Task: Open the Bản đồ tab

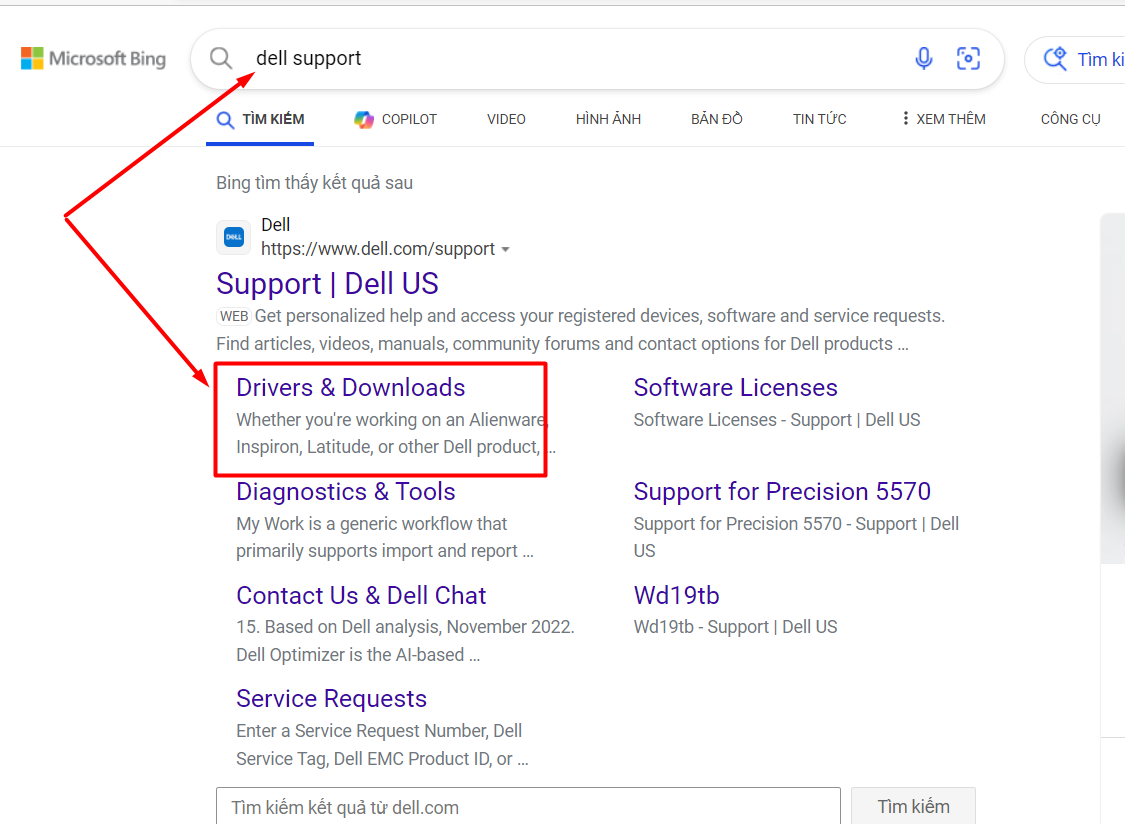Action: (716, 119)
